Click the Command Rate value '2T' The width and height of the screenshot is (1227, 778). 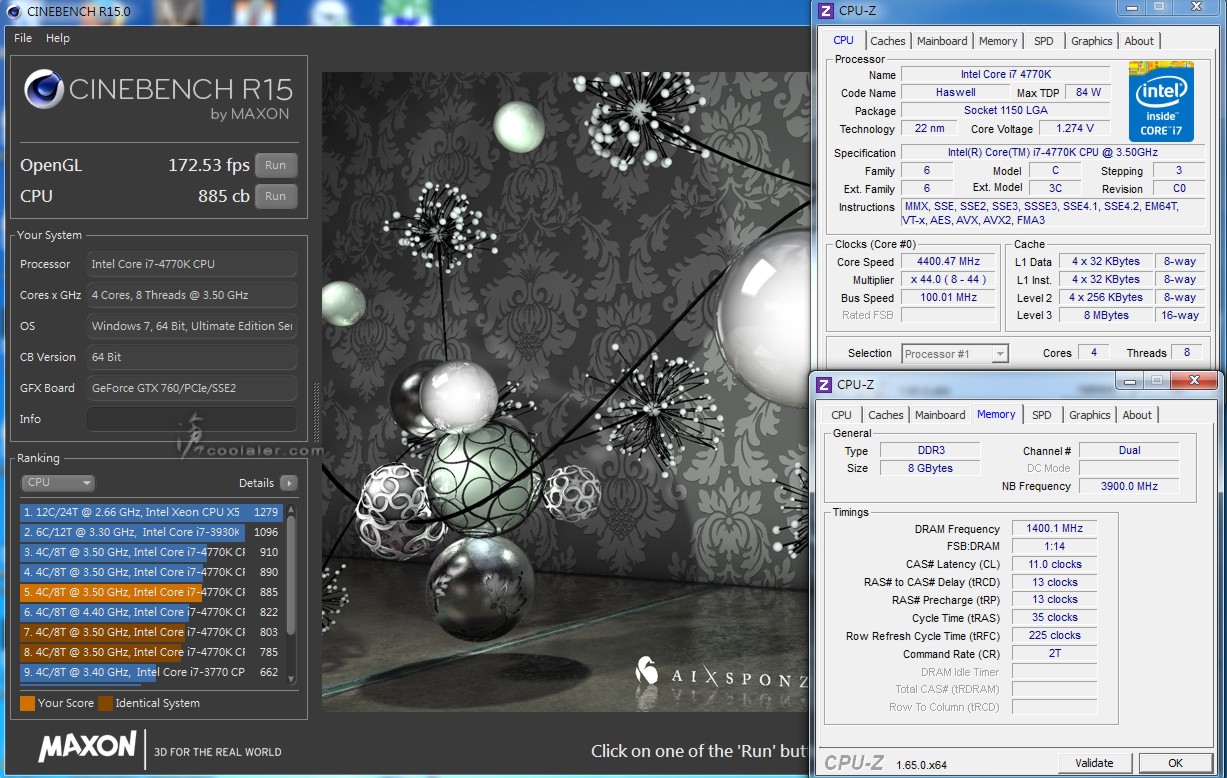[1054, 654]
